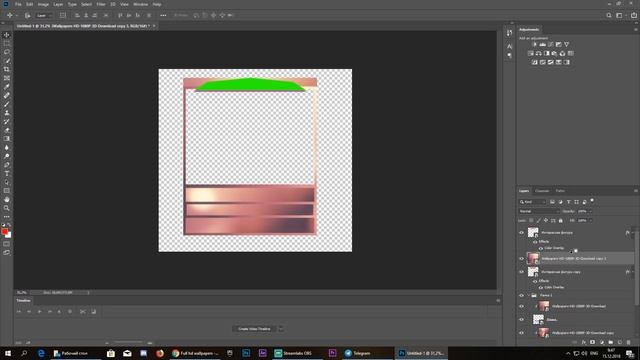Select the Pen tool
This screenshot has width=640, height=360.
7,165
